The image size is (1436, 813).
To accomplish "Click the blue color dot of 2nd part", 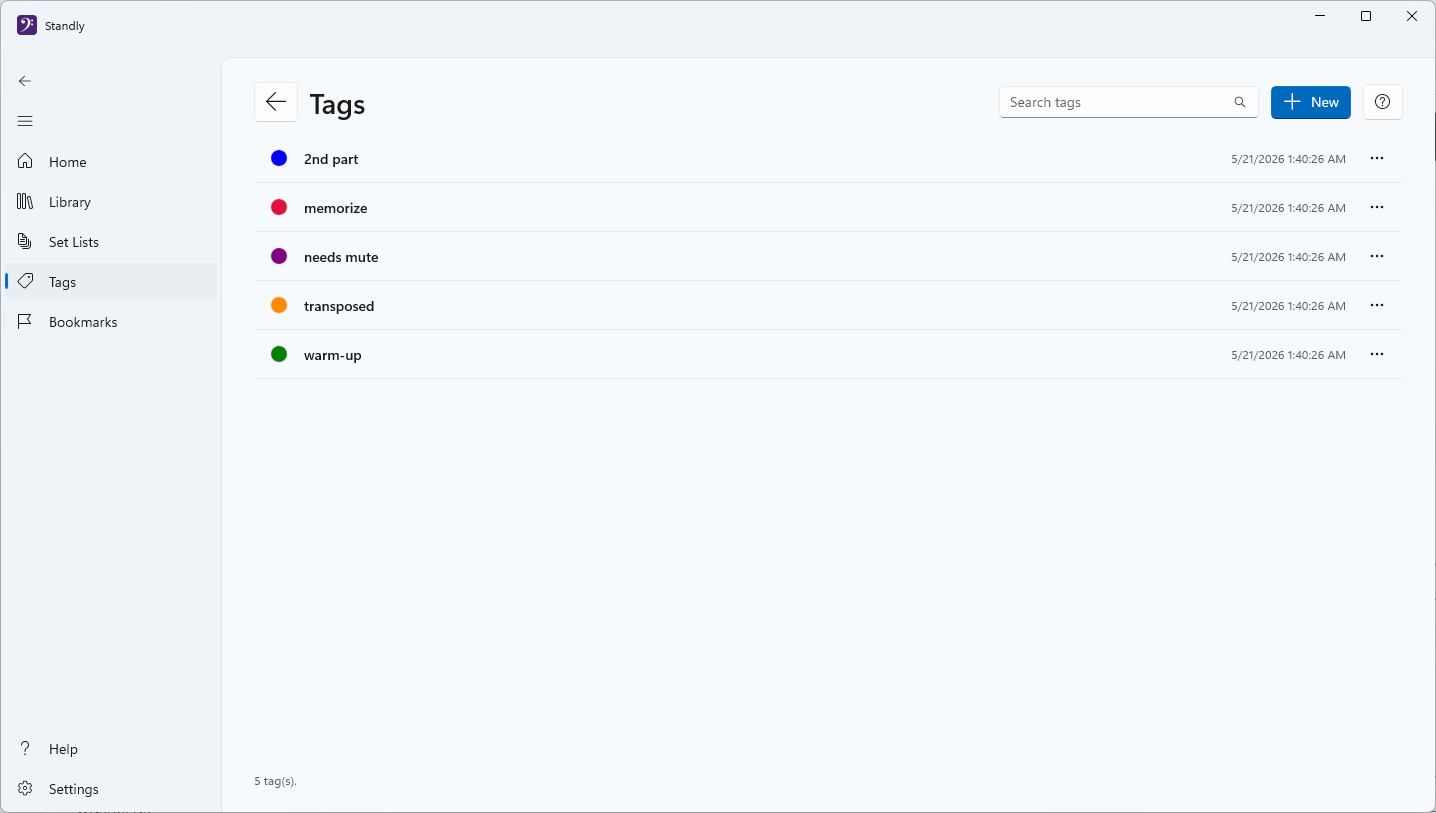I will tap(279, 158).
